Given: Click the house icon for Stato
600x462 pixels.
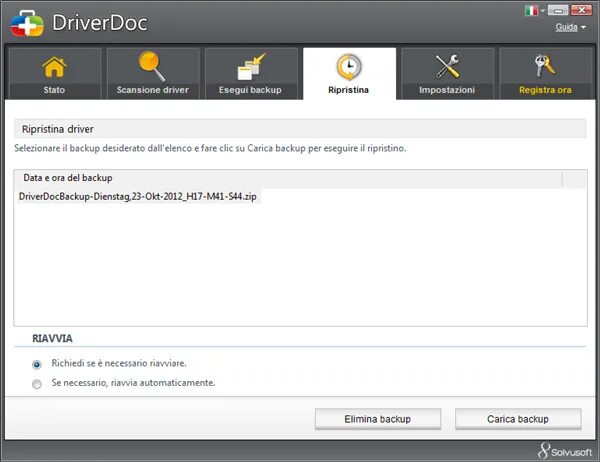Looking at the screenshot, I should click(x=54, y=67).
